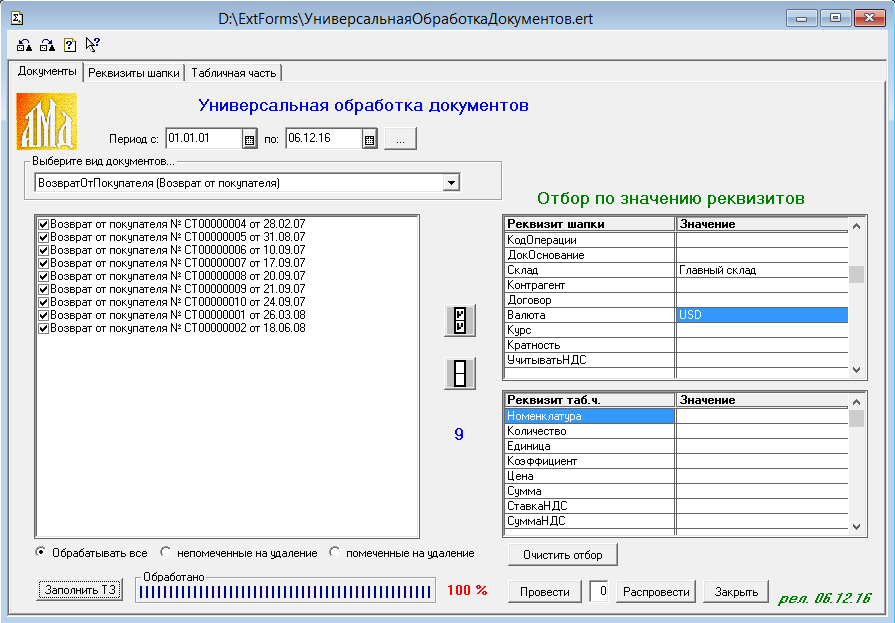
Task: Click scrollbar thumb of 'Реквизит шапки' table
Action: (856, 274)
